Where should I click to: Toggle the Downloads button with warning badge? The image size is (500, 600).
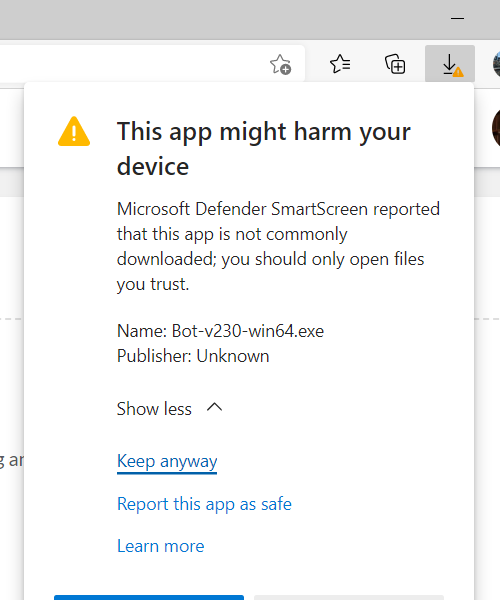450,64
